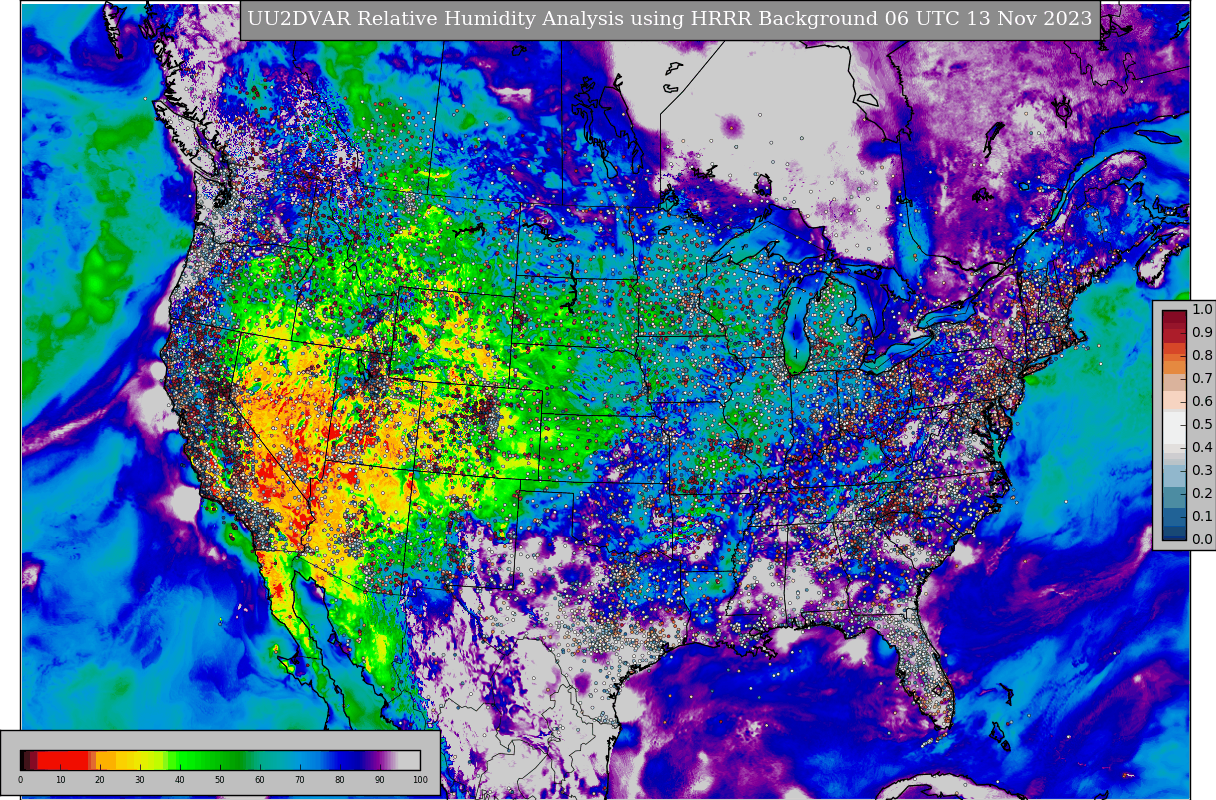Screen dimensions: 1216x800
Task: Click the '30' tick label on humidity colorbar
Action: (x=140, y=779)
